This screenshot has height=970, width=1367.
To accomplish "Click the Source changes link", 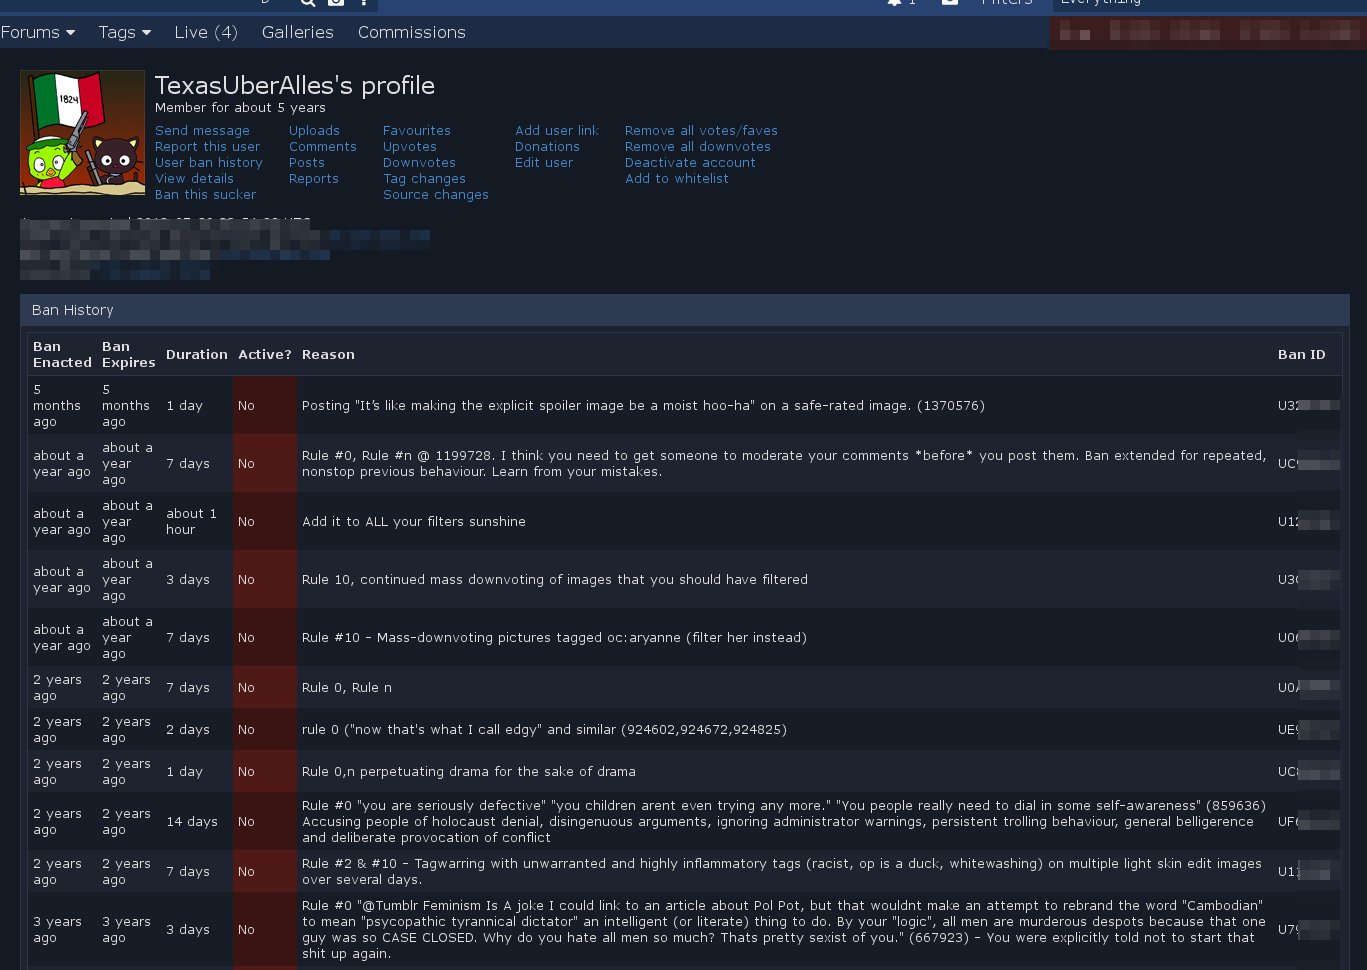I will 435,195.
